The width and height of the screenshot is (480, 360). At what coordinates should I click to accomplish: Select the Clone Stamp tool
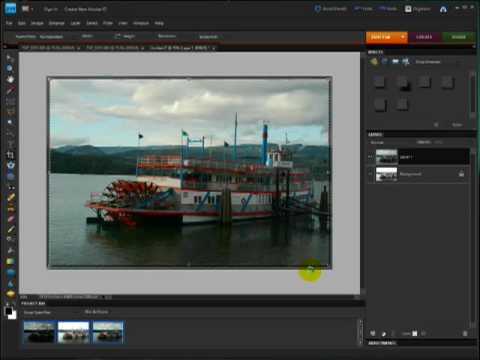[x=10, y=208]
